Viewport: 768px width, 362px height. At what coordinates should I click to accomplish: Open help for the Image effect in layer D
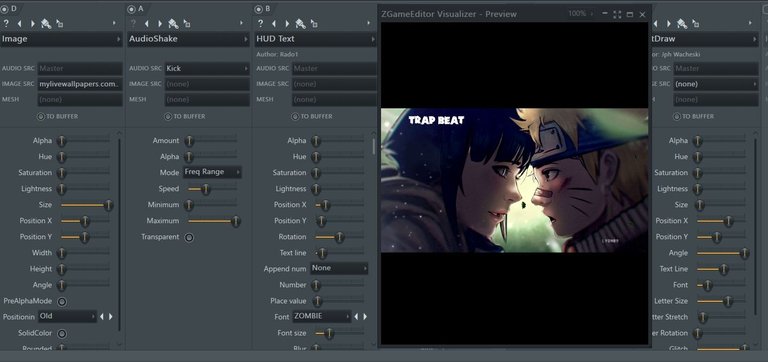pyautogui.click(x=6, y=23)
